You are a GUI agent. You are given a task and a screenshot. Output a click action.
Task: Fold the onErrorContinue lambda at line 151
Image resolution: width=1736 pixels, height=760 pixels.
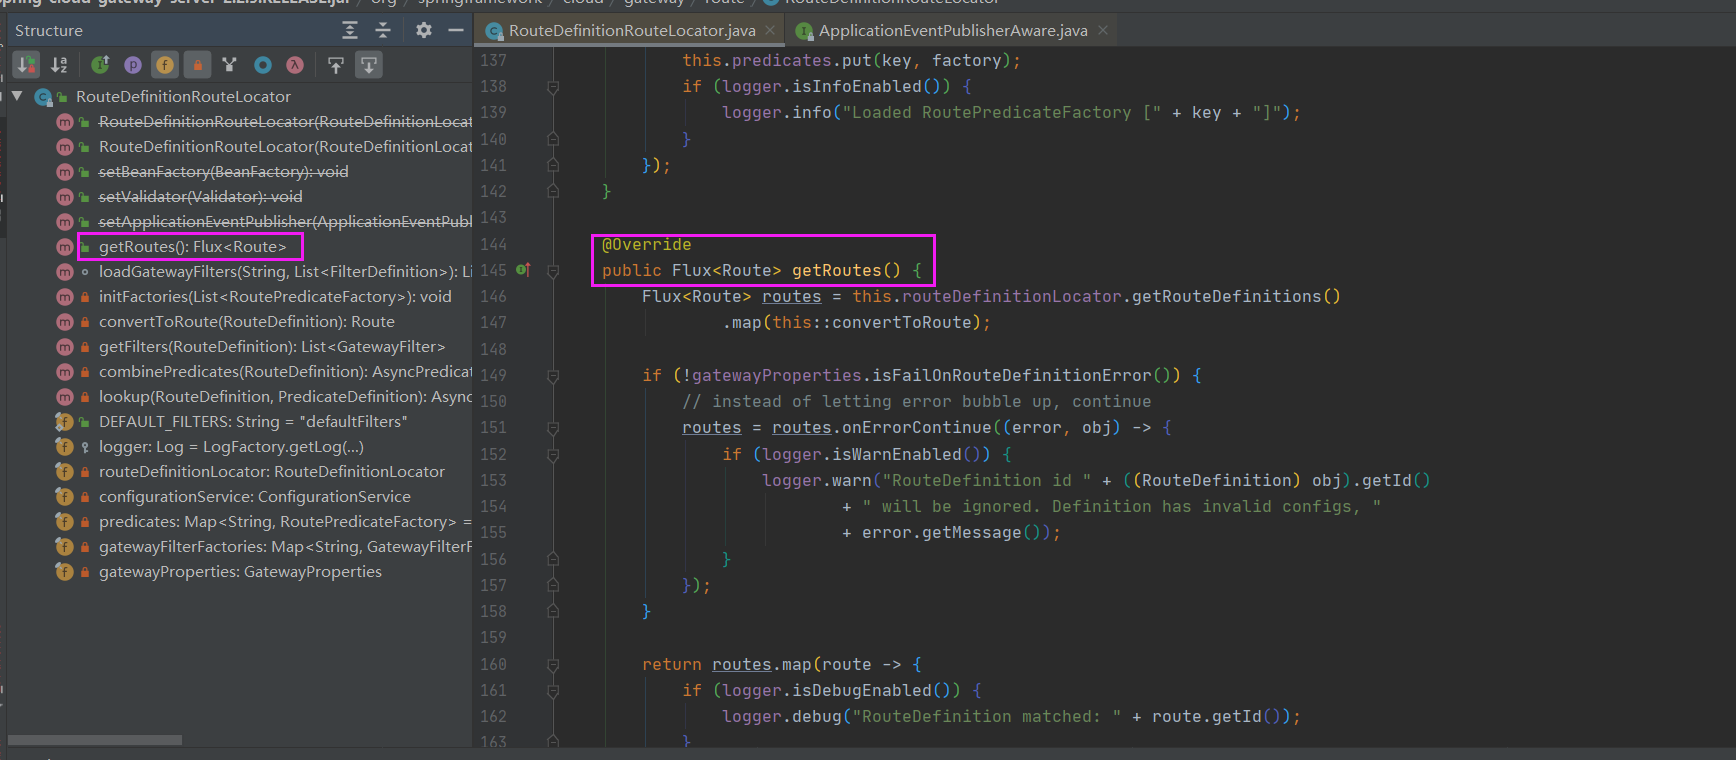tap(553, 428)
